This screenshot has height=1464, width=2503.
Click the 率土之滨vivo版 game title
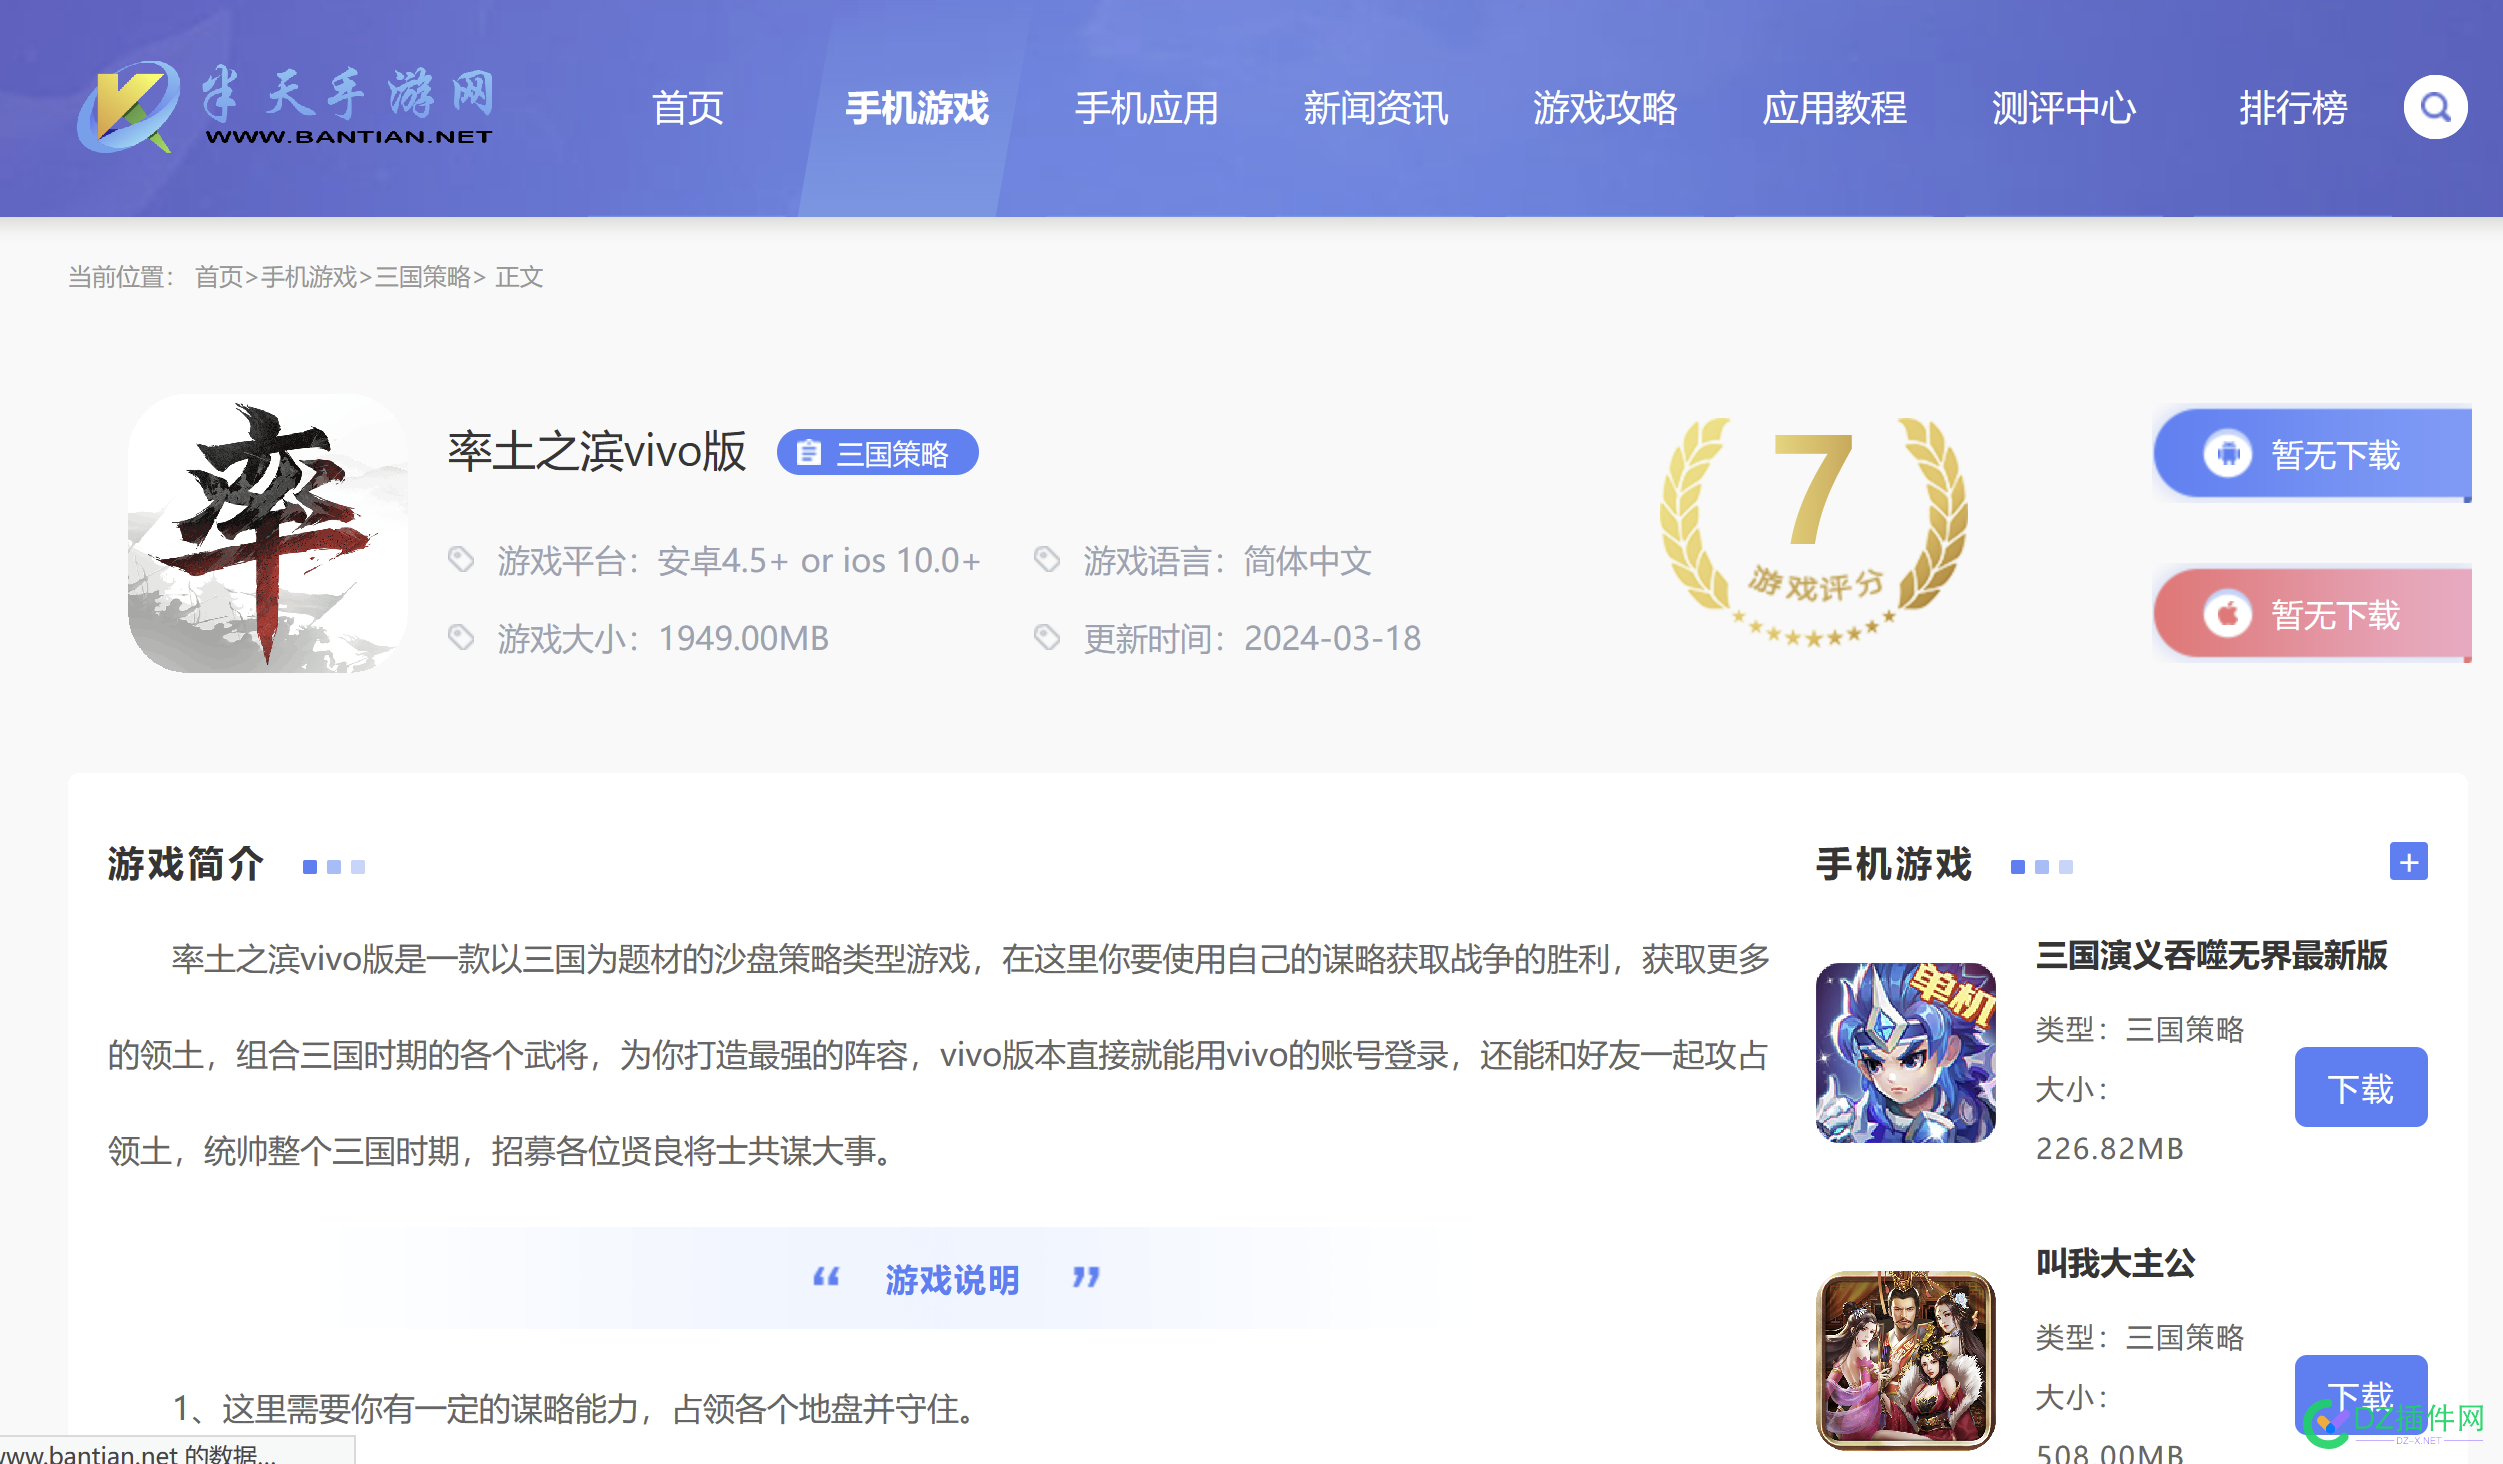point(597,451)
